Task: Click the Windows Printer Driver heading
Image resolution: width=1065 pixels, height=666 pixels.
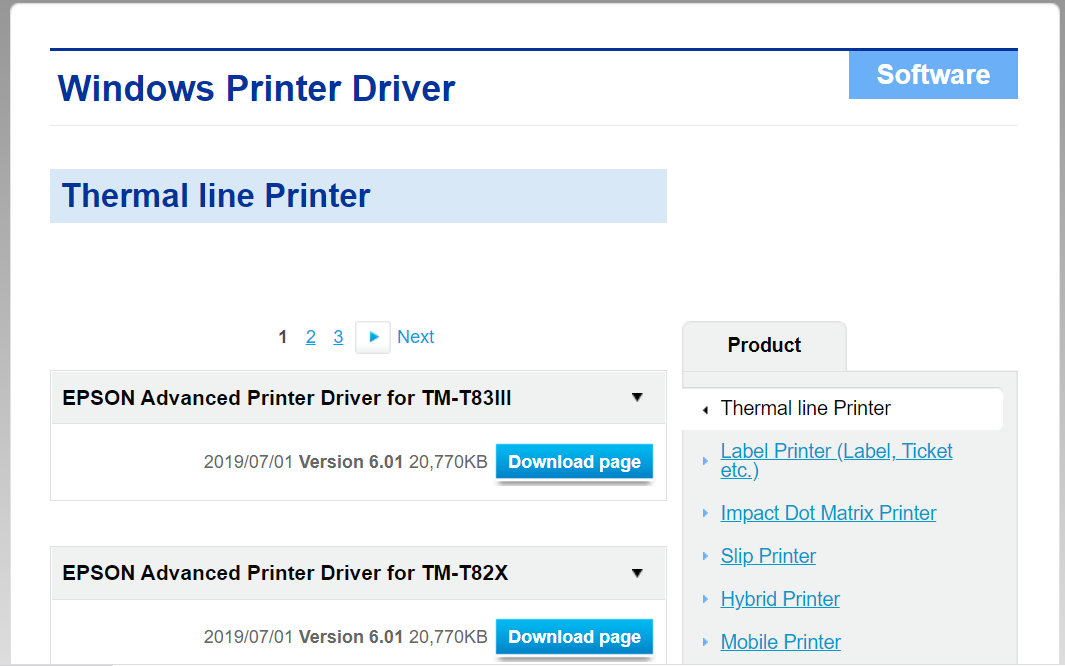Action: [256, 88]
